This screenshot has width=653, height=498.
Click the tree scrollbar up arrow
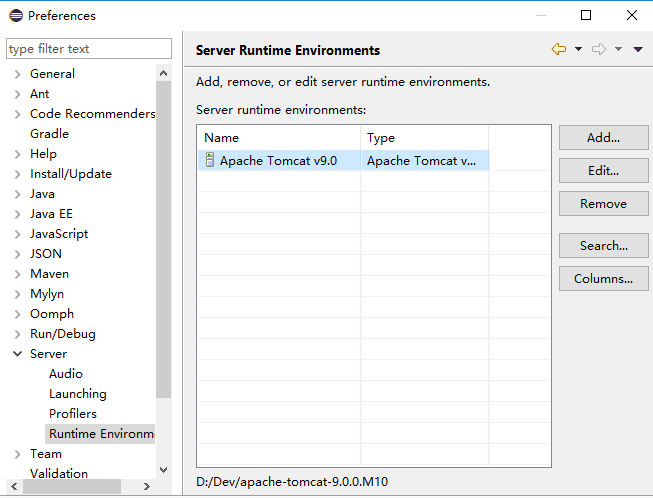pyautogui.click(x=164, y=74)
